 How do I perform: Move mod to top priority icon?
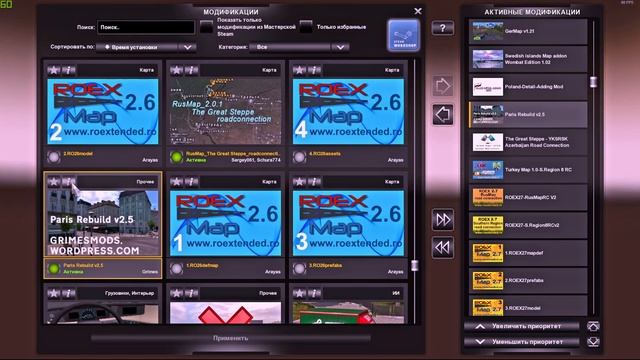tap(593, 326)
